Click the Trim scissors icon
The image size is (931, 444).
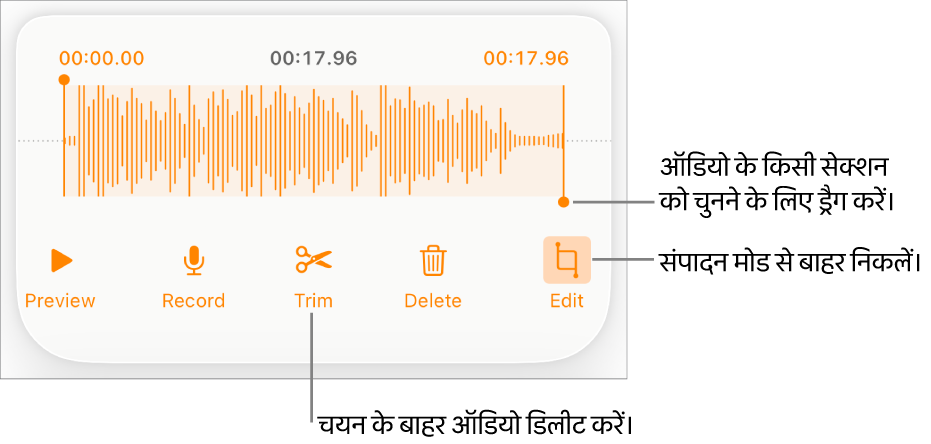click(314, 260)
